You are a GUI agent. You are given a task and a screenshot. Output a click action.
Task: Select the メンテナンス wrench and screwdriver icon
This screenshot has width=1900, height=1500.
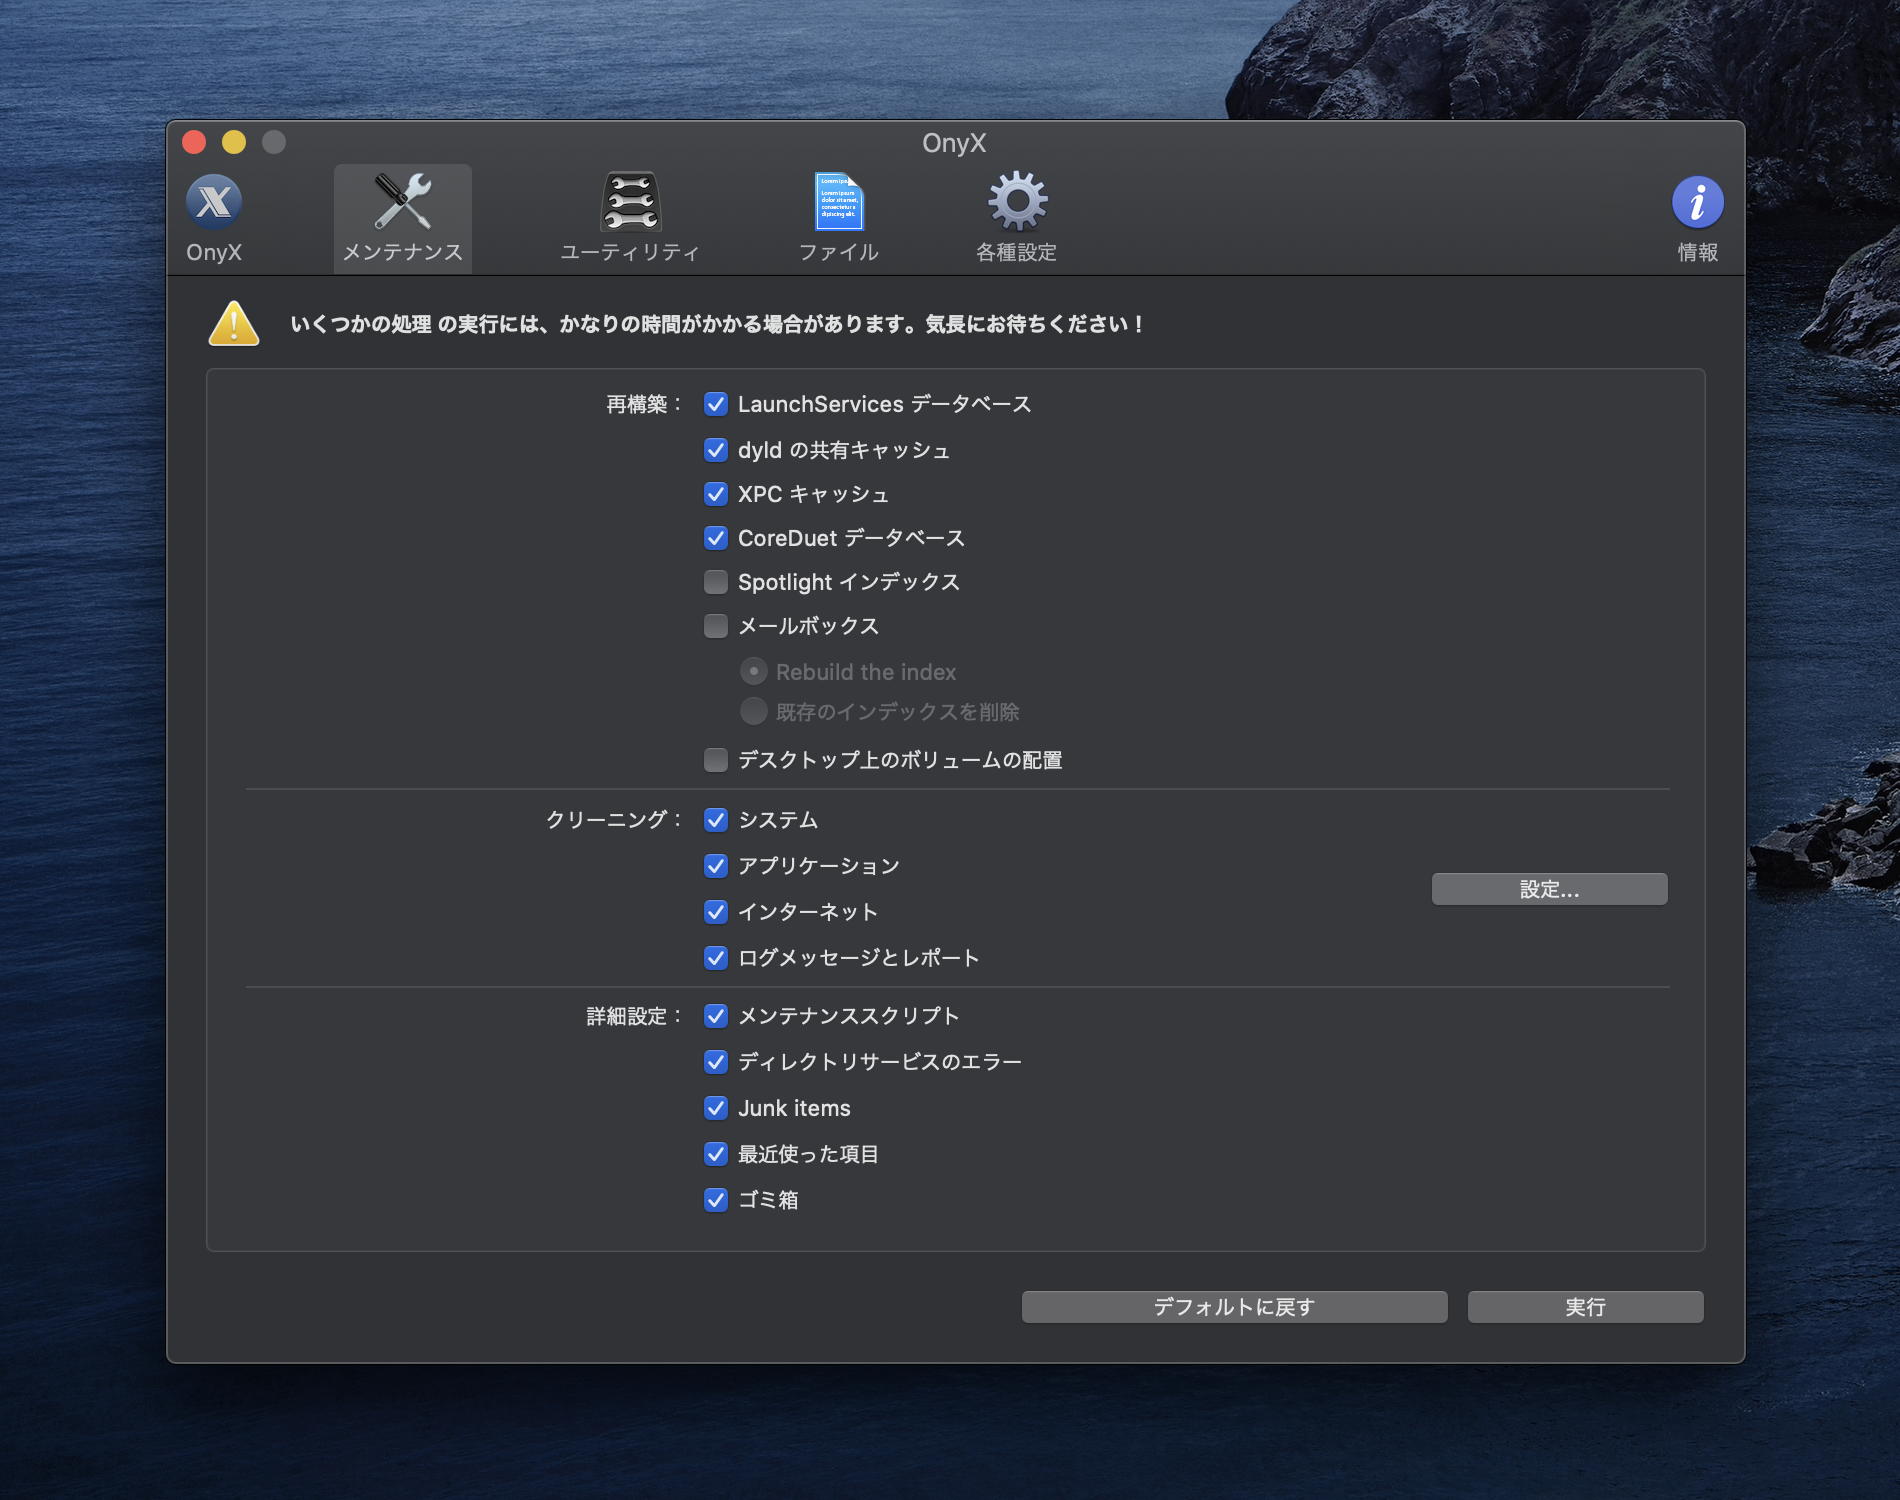(403, 203)
